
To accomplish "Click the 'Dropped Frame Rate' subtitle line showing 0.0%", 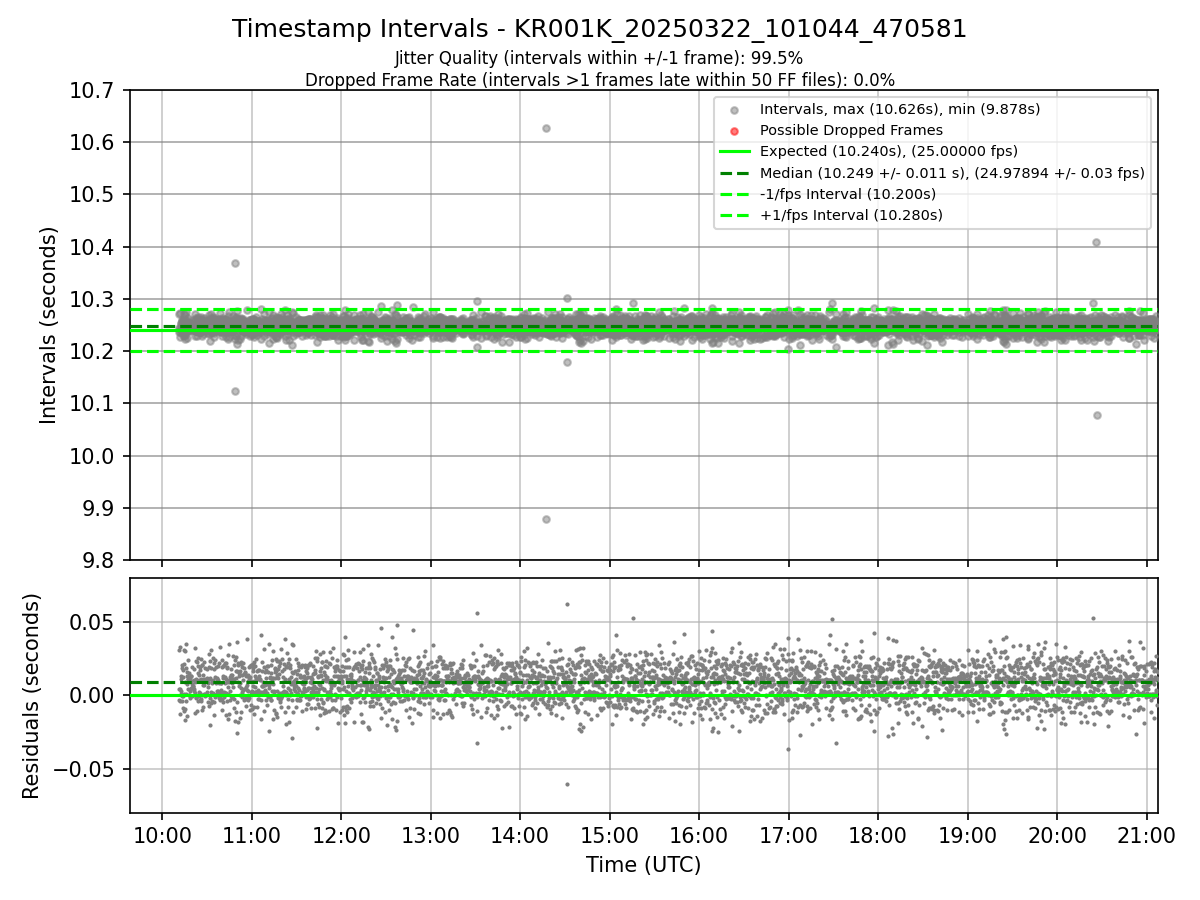I will (599, 80).
